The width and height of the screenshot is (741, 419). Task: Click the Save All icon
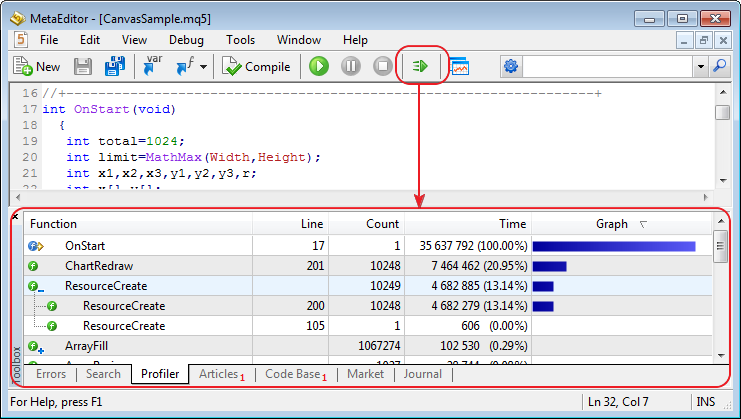tap(114, 67)
